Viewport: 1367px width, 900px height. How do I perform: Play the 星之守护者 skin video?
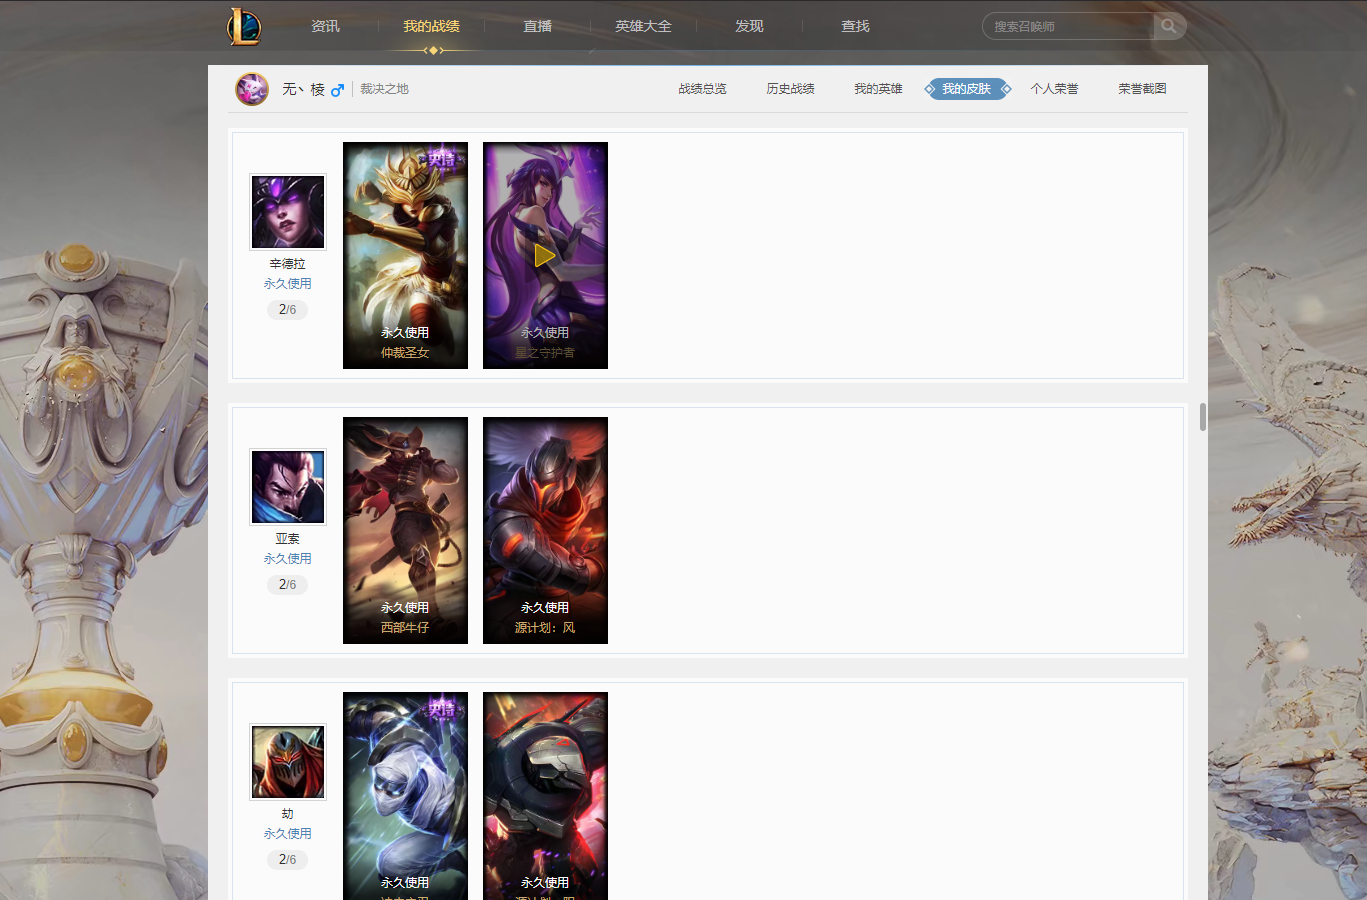(x=545, y=255)
